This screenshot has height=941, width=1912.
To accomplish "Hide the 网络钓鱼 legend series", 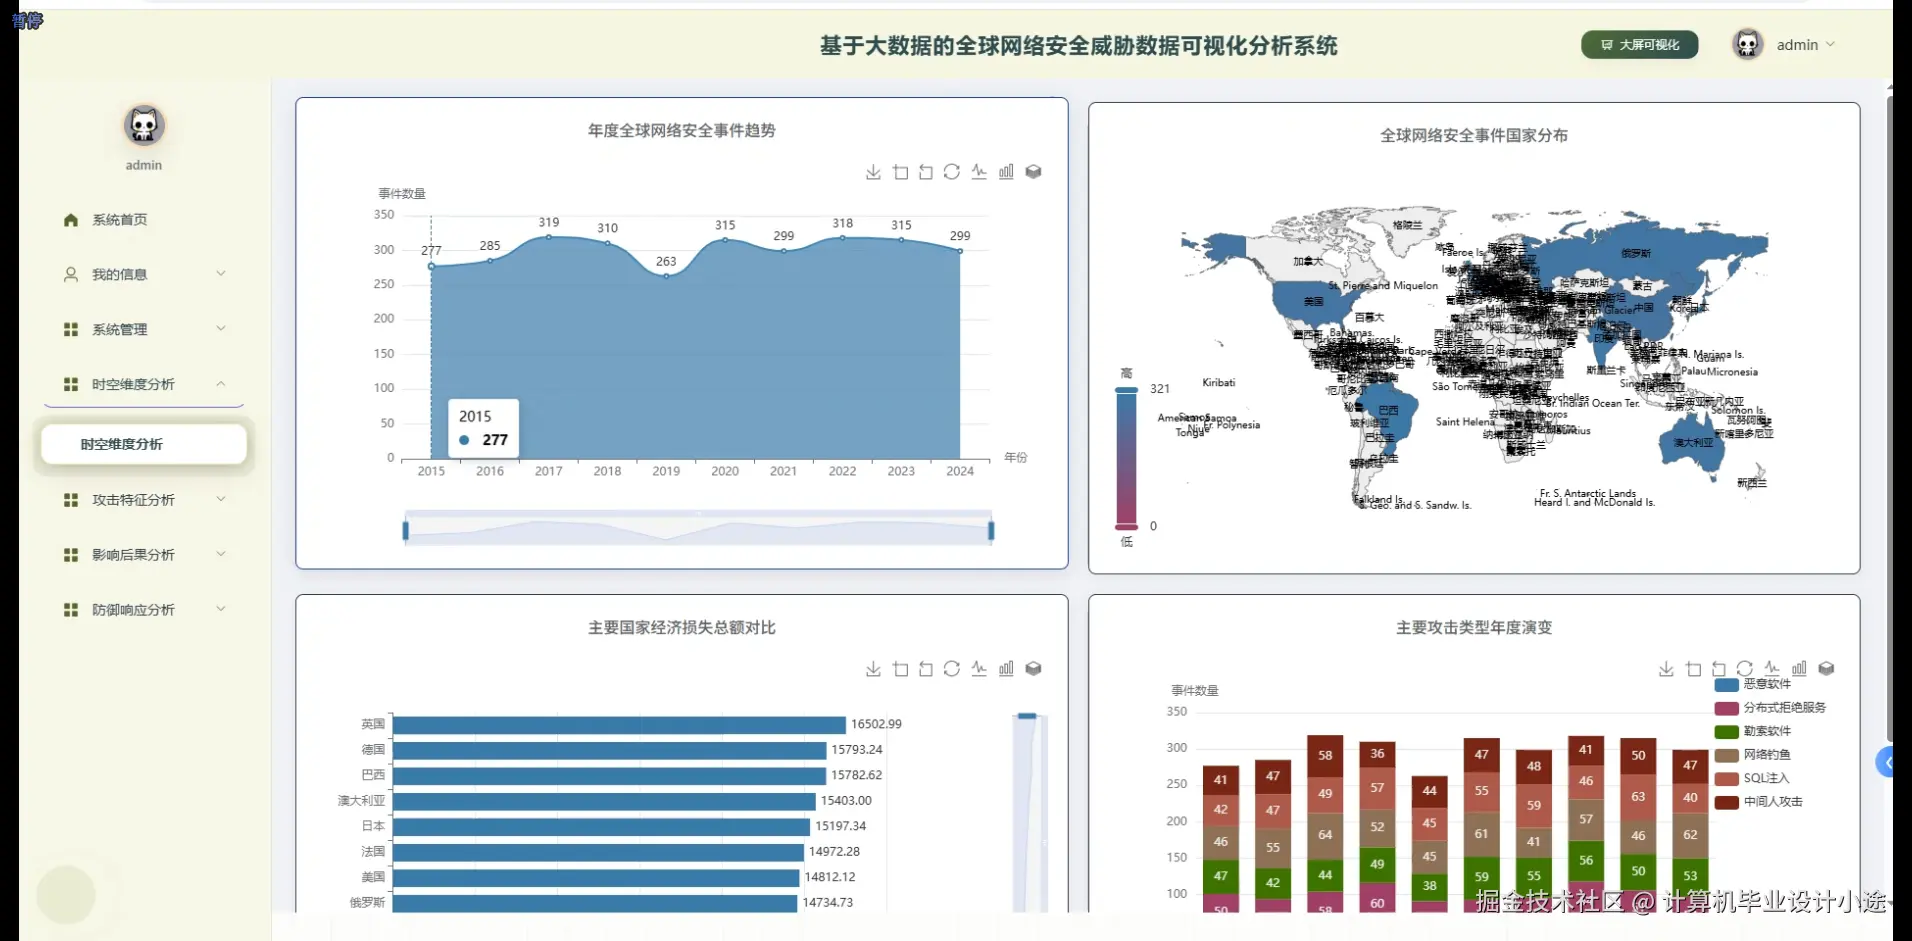I will pos(1753,755).
